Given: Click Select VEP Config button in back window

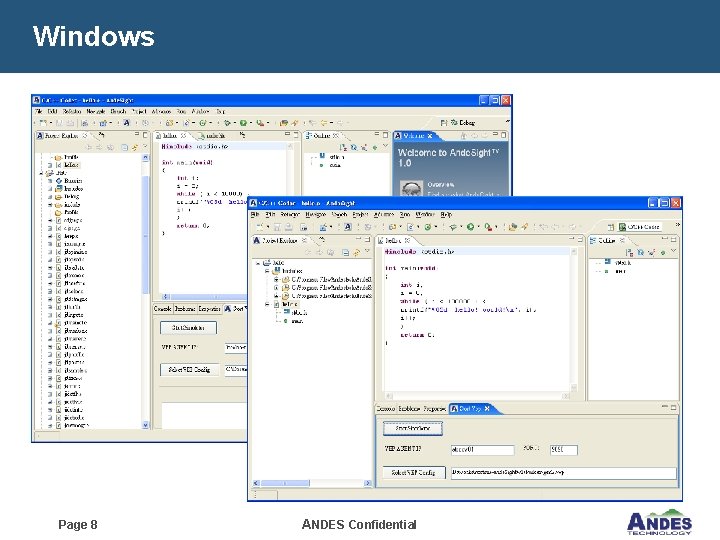Looking at the screenshot, I should [188, 370].
